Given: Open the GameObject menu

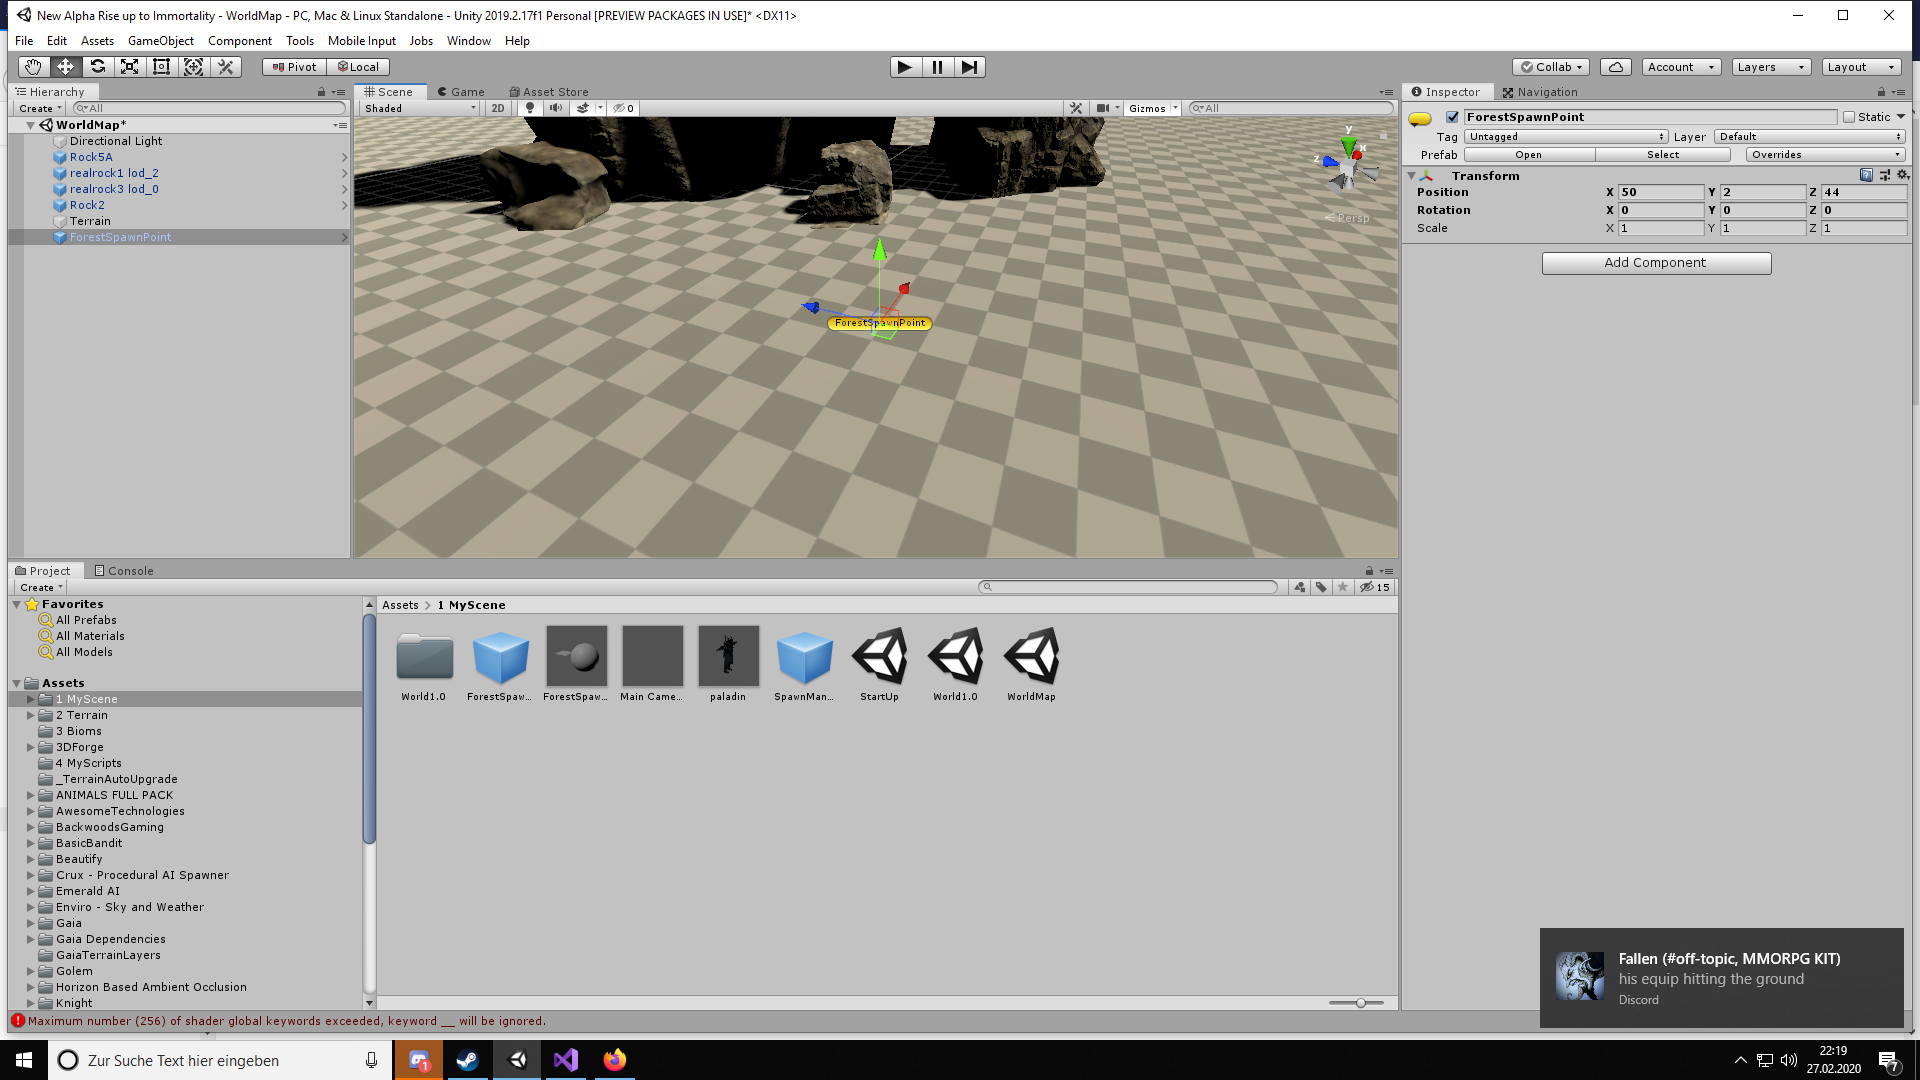Looking at the screenshot, I should [160, 41].
